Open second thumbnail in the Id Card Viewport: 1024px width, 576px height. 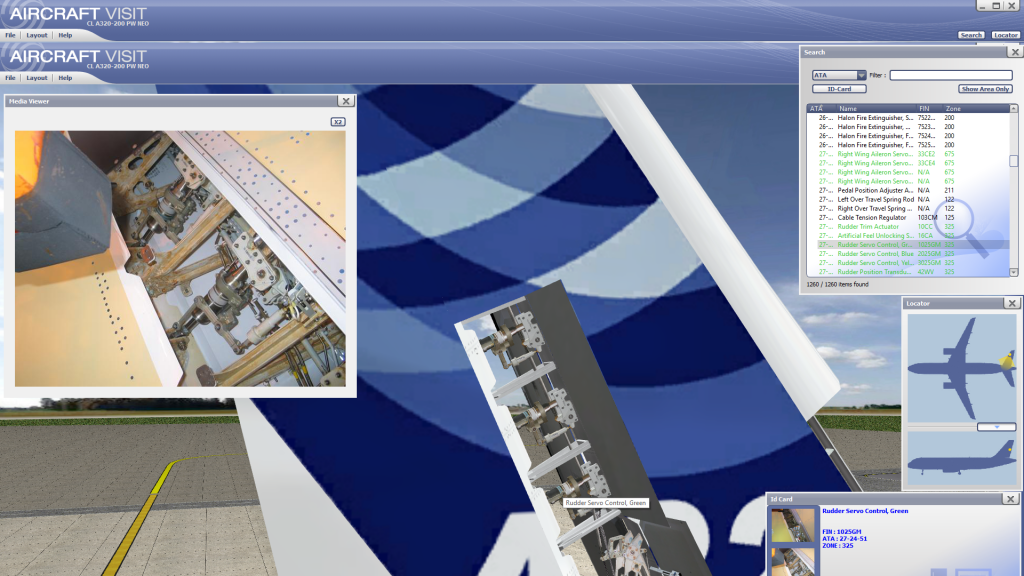(x=793, y=562)
